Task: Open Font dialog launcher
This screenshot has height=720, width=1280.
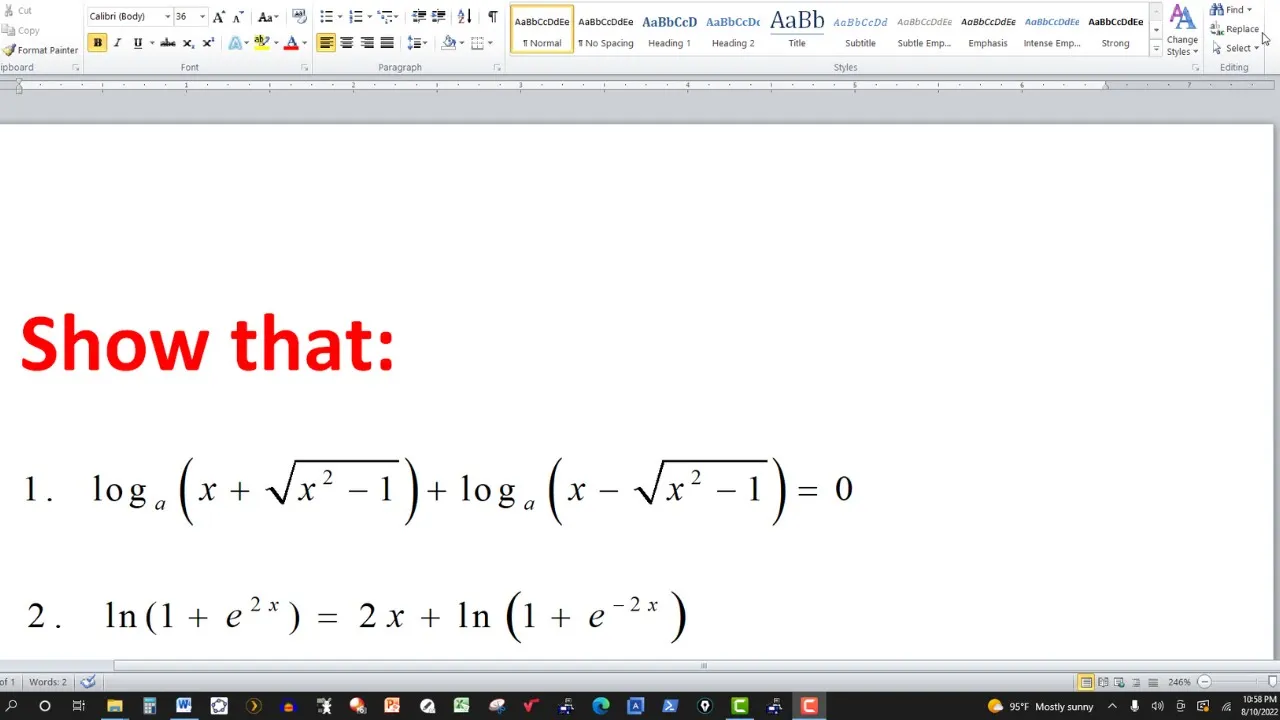Action: tap(304, 68)
